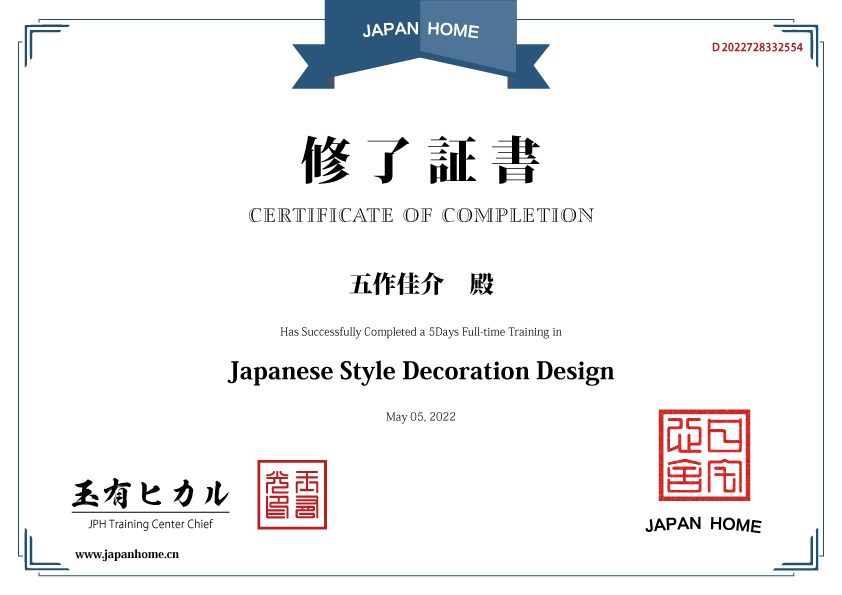Click the top-left corner ornament
This screenshot has width=842, height=595.
42,44
